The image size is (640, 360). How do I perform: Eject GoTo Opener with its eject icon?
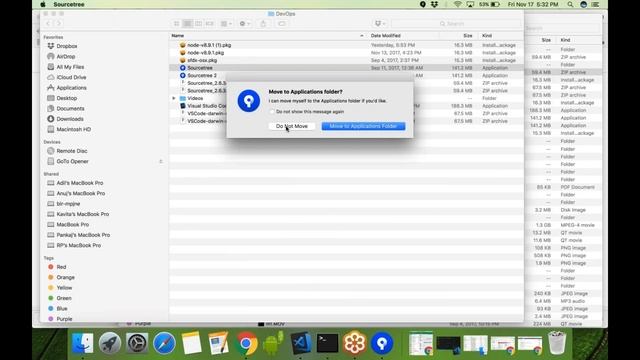161,162
